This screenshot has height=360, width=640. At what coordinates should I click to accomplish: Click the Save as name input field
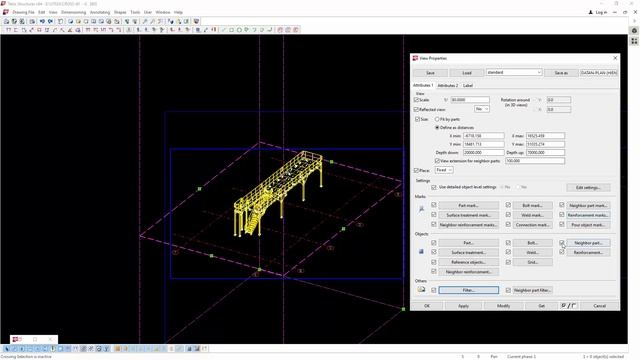(x=598, y=73)
